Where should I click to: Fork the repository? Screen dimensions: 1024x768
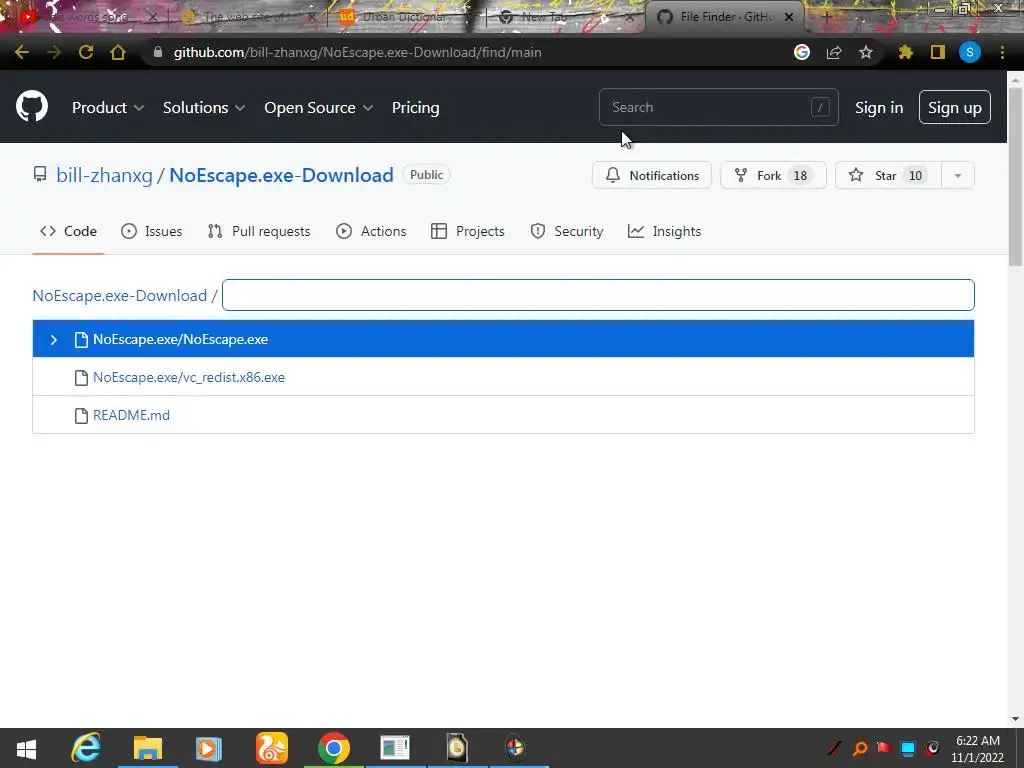[x=773, y=175]
